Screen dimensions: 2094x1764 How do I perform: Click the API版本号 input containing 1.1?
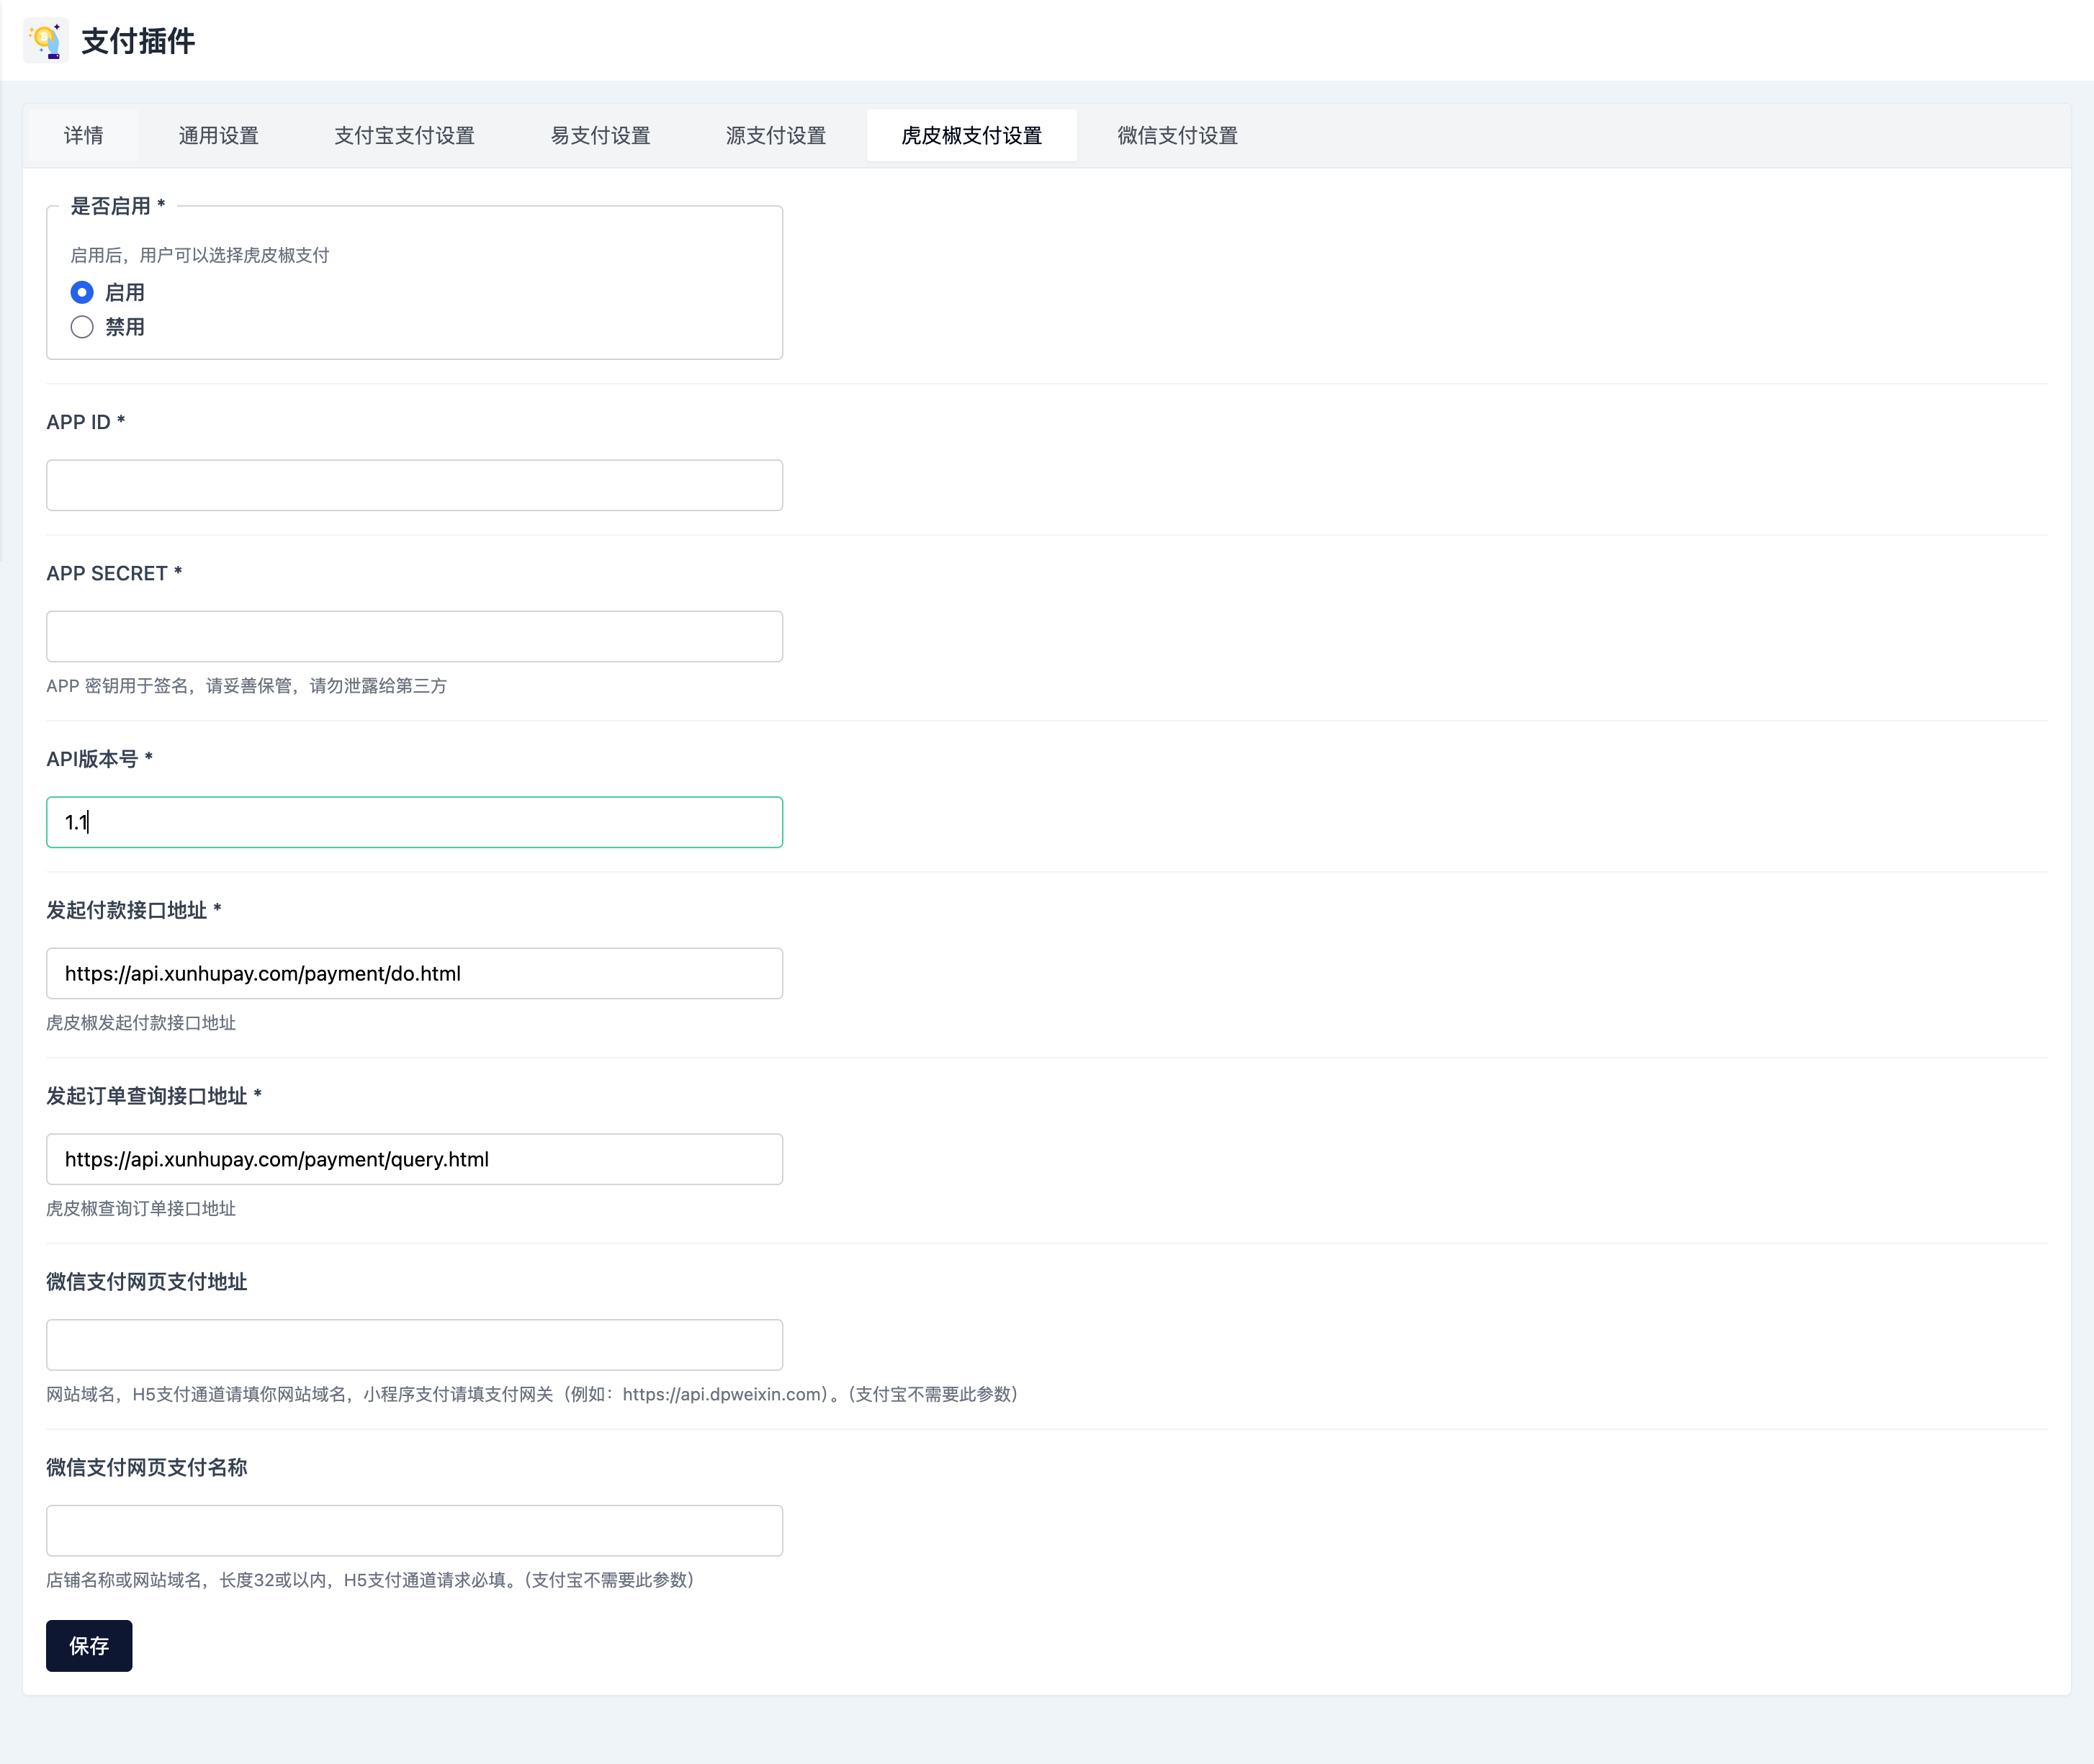tap(414, 822)
